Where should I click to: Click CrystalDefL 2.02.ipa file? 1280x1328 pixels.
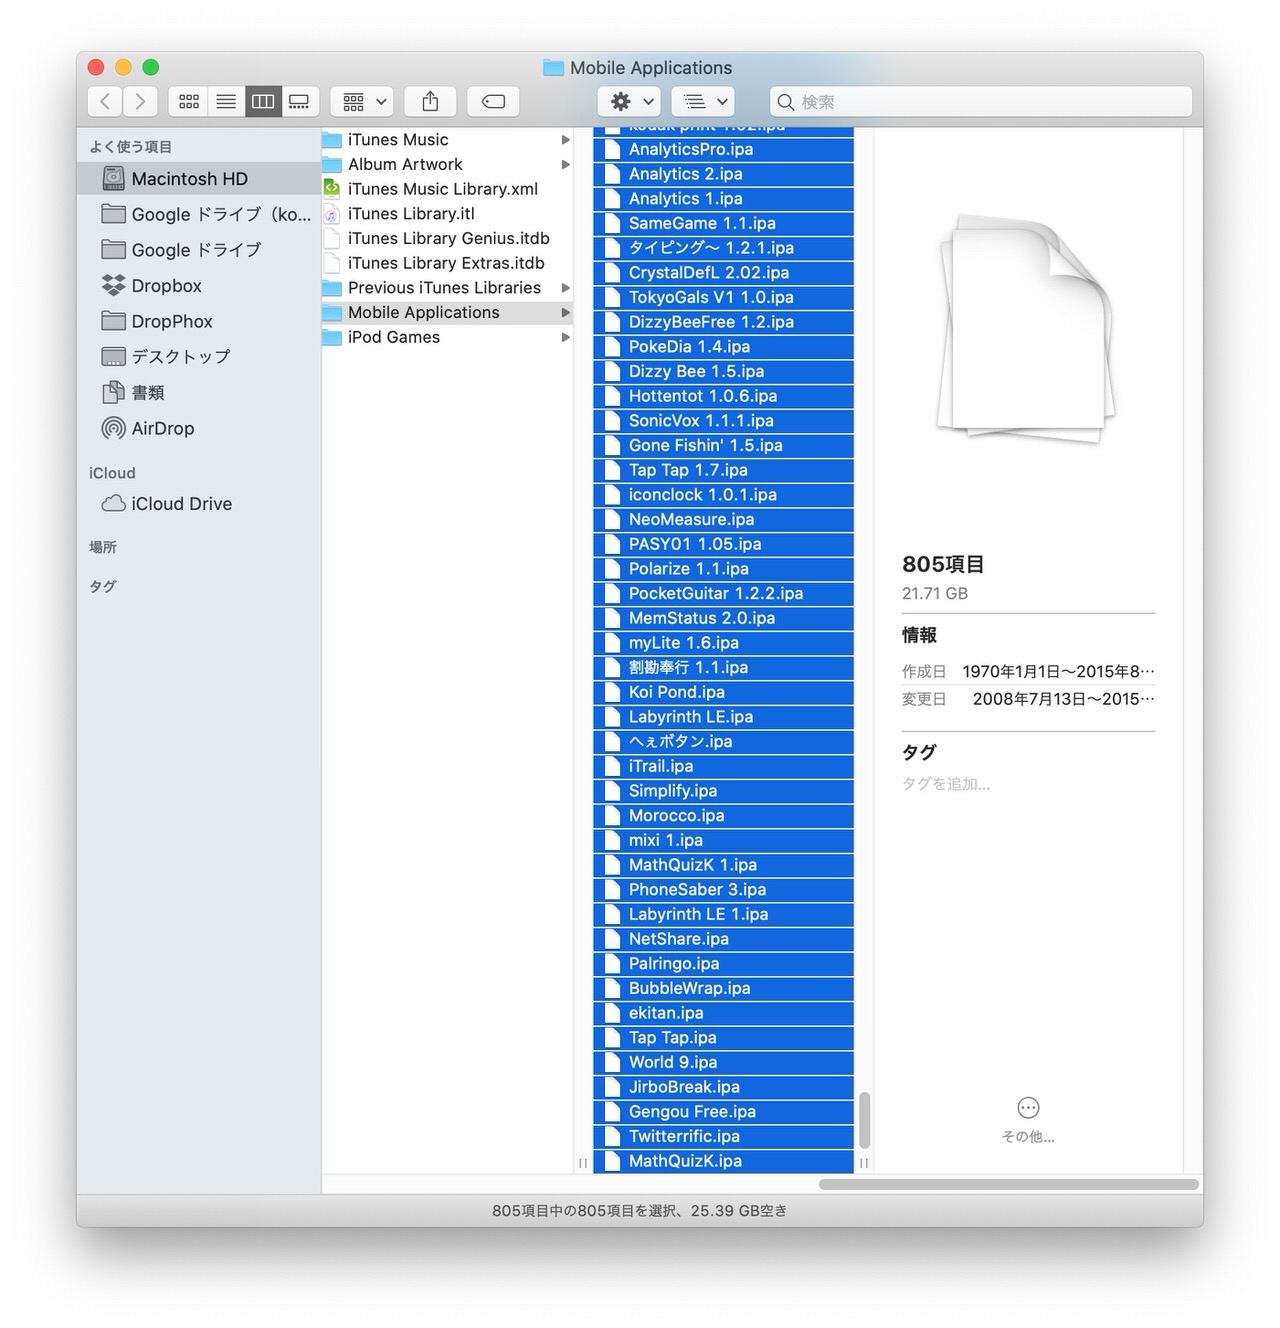(x=723, y=273)
